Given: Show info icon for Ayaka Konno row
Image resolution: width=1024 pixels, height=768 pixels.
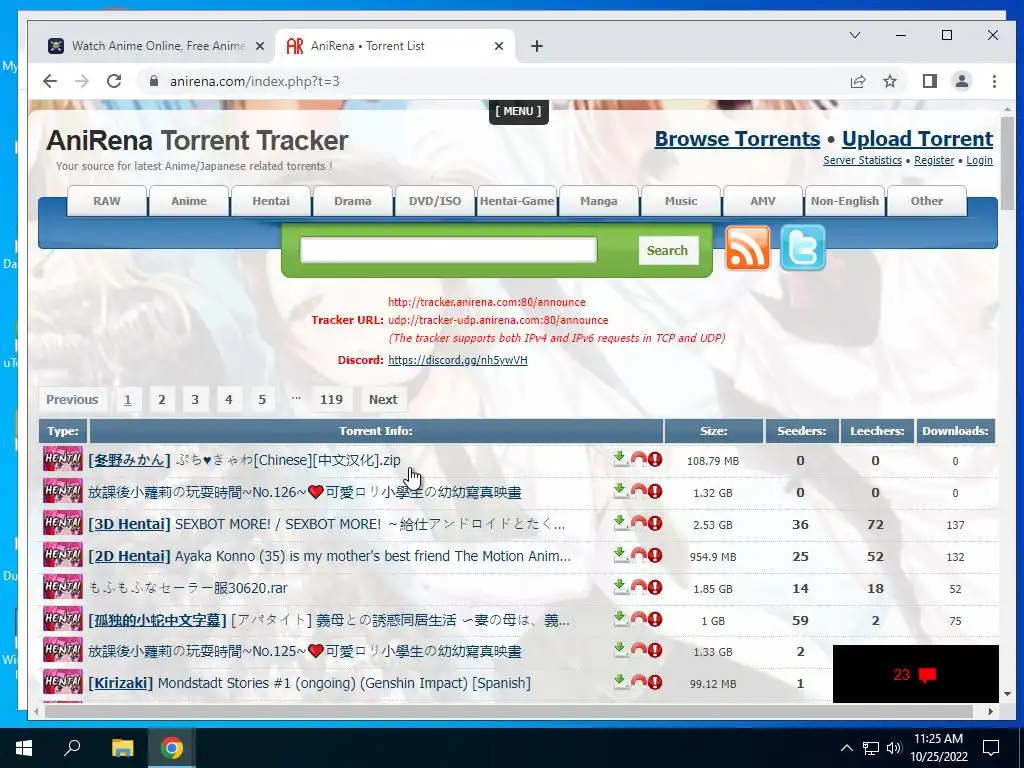Looking at the screenshot, I should click(655, 555).
